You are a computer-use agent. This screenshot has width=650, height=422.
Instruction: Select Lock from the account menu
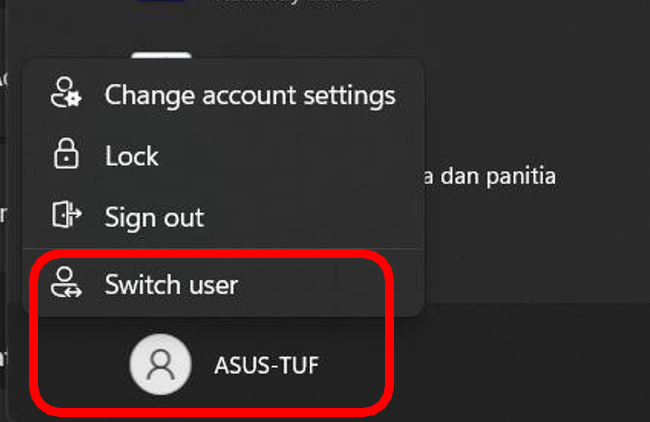tap(131, 156)
